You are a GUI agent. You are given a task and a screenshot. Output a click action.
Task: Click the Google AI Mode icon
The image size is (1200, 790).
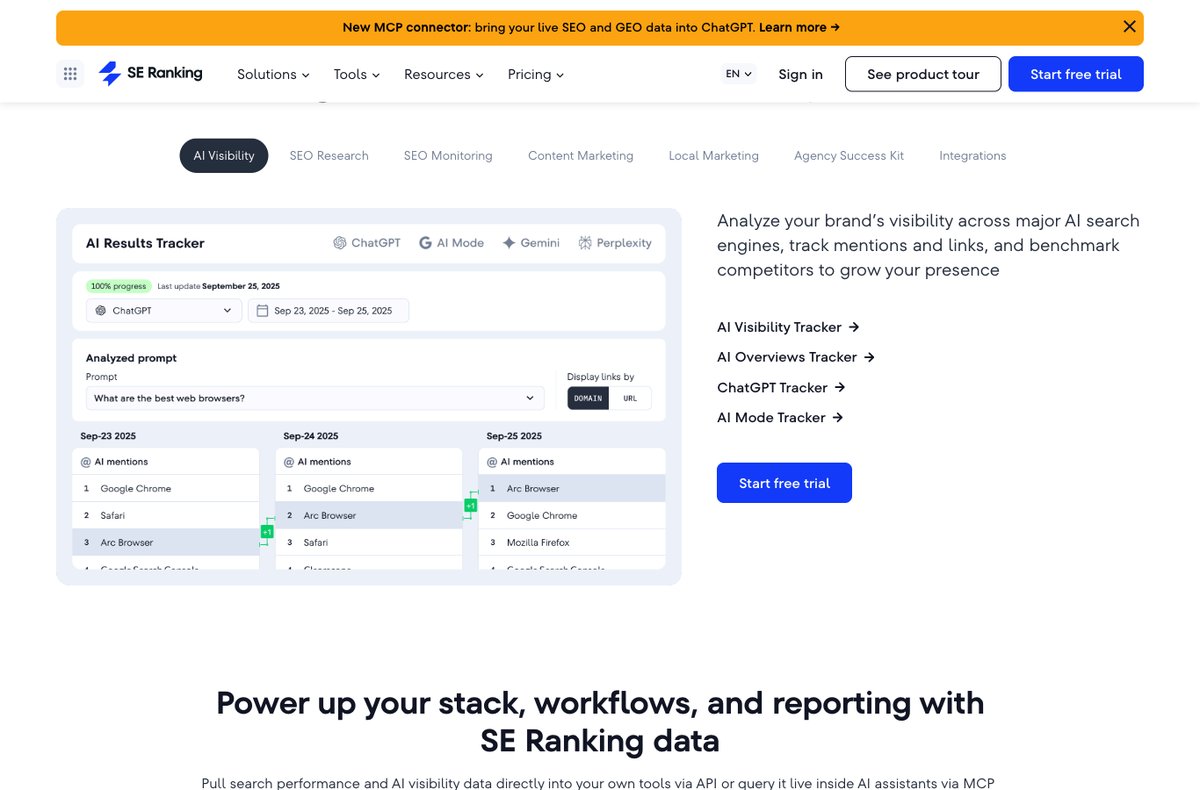click(425, 243)
